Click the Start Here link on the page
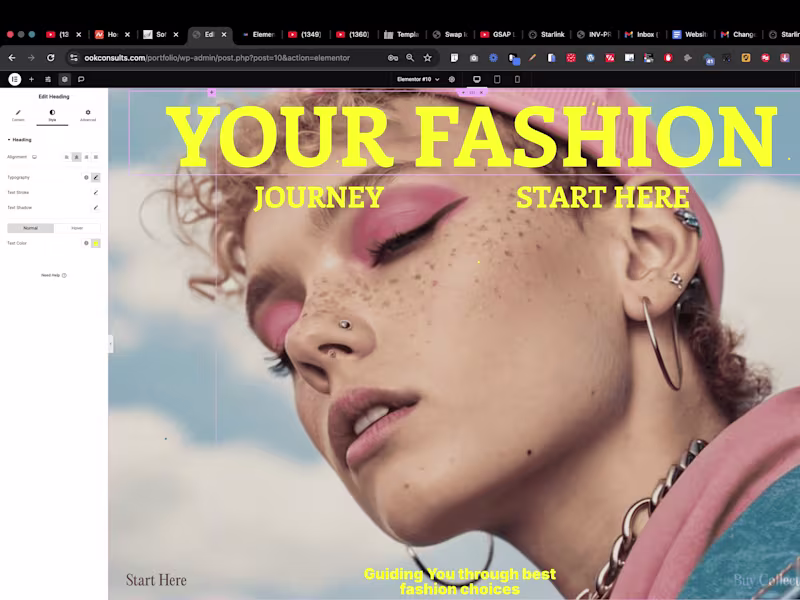800x600 pixels. tap(155, 579)
